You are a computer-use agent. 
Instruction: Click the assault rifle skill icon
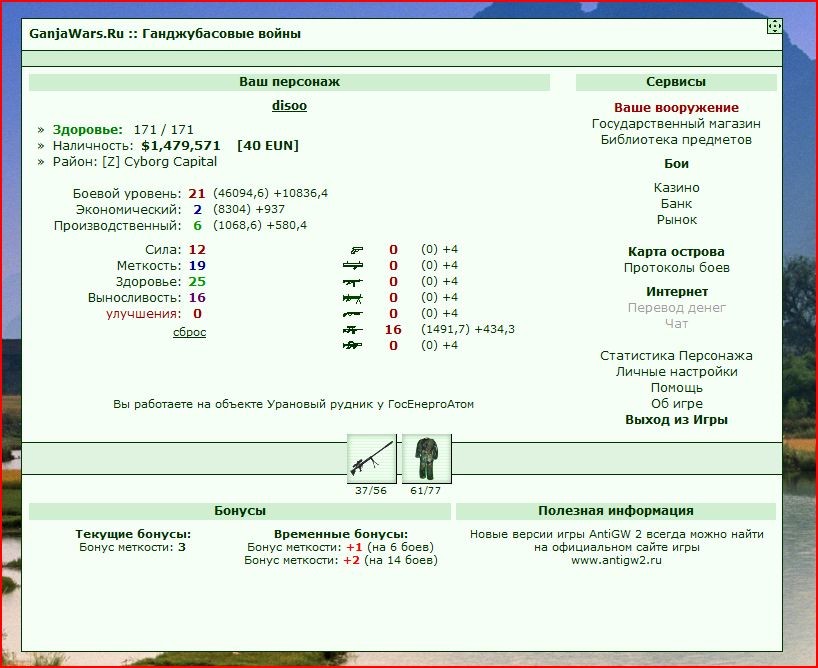coord(353,282)
